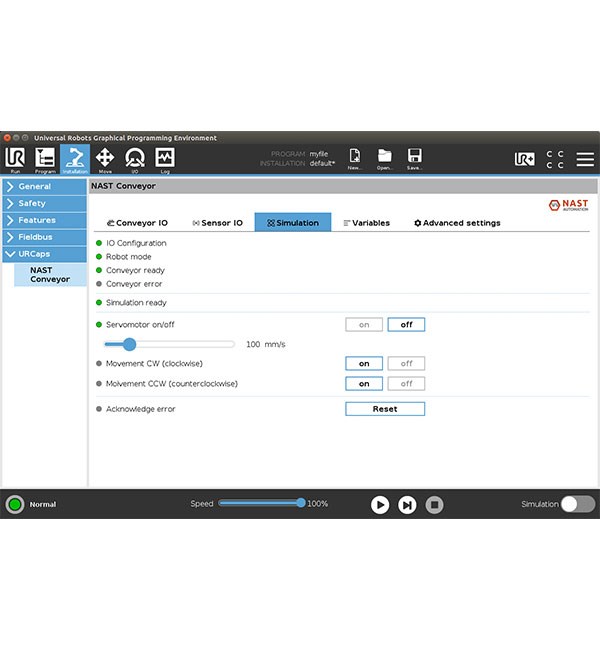
Task: Open the Move screen icon
Action: 105,160
